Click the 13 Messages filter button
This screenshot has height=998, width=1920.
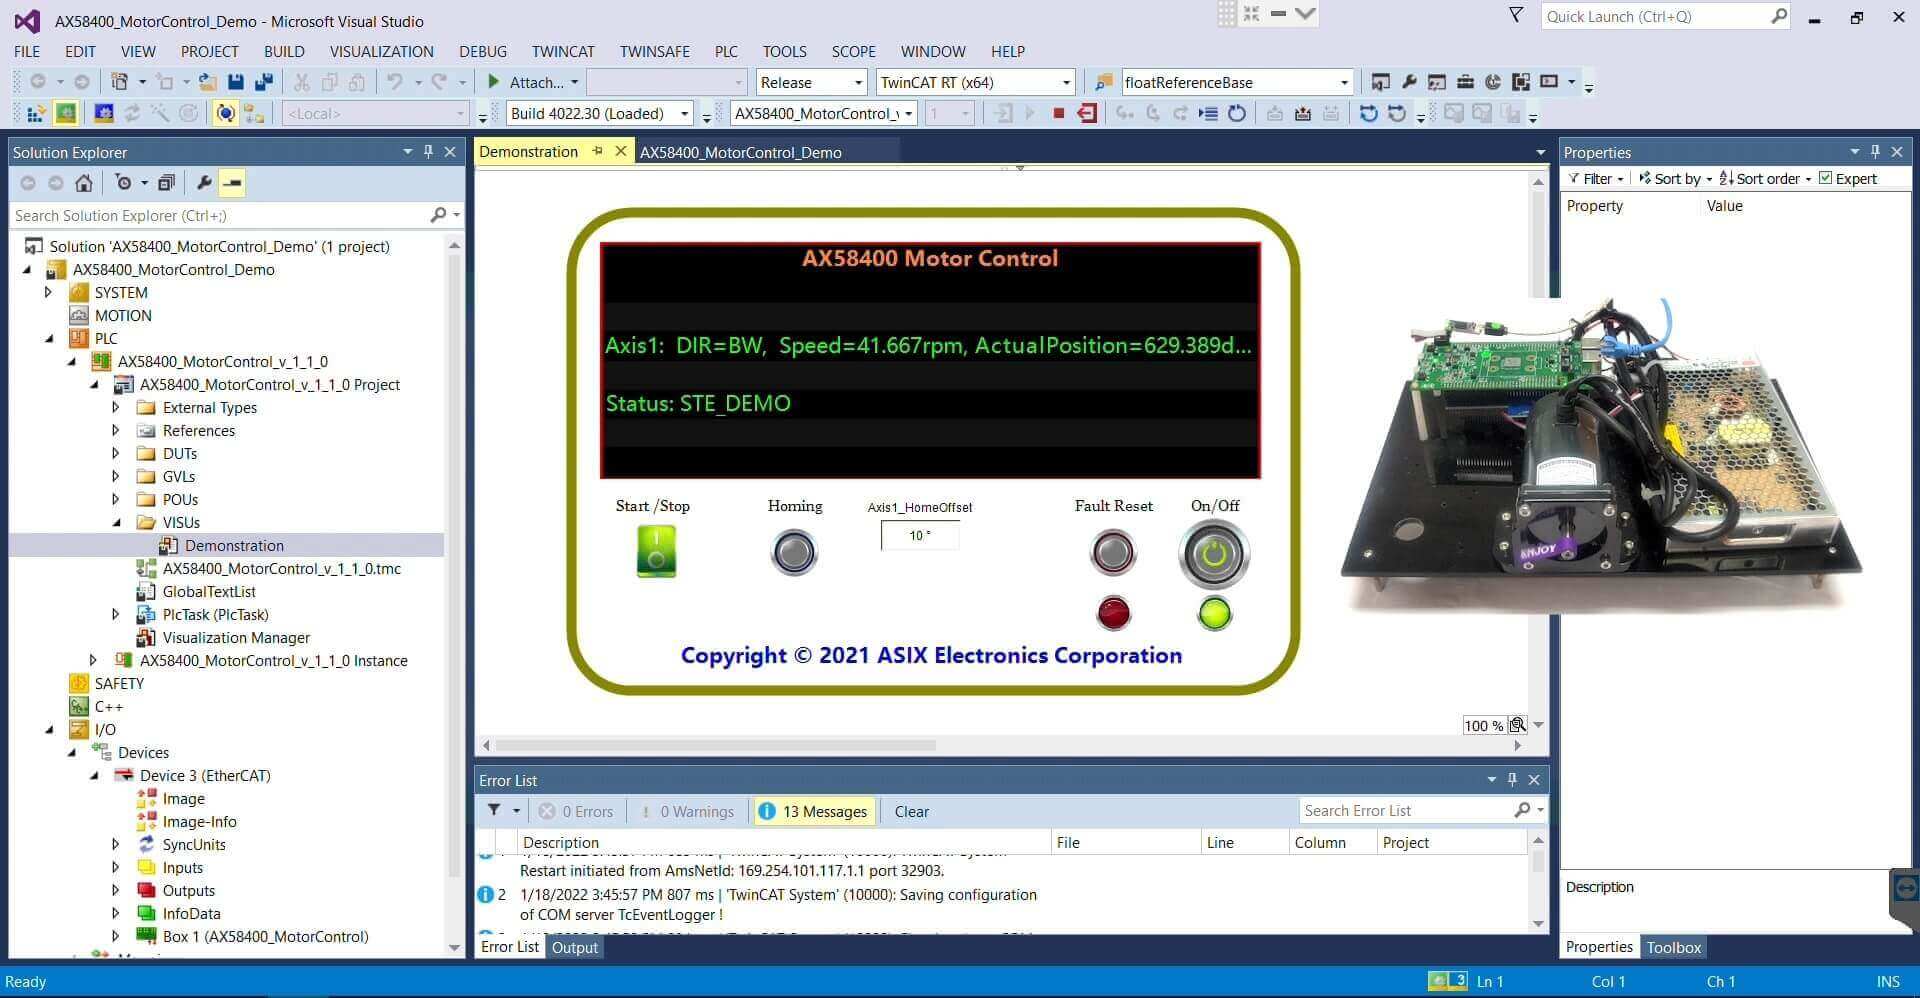point(814,811)
